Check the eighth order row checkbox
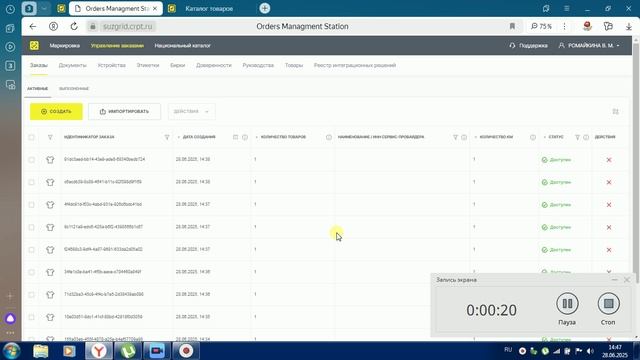The width and height of the screenshot is (640, 360). click(31, 317)
